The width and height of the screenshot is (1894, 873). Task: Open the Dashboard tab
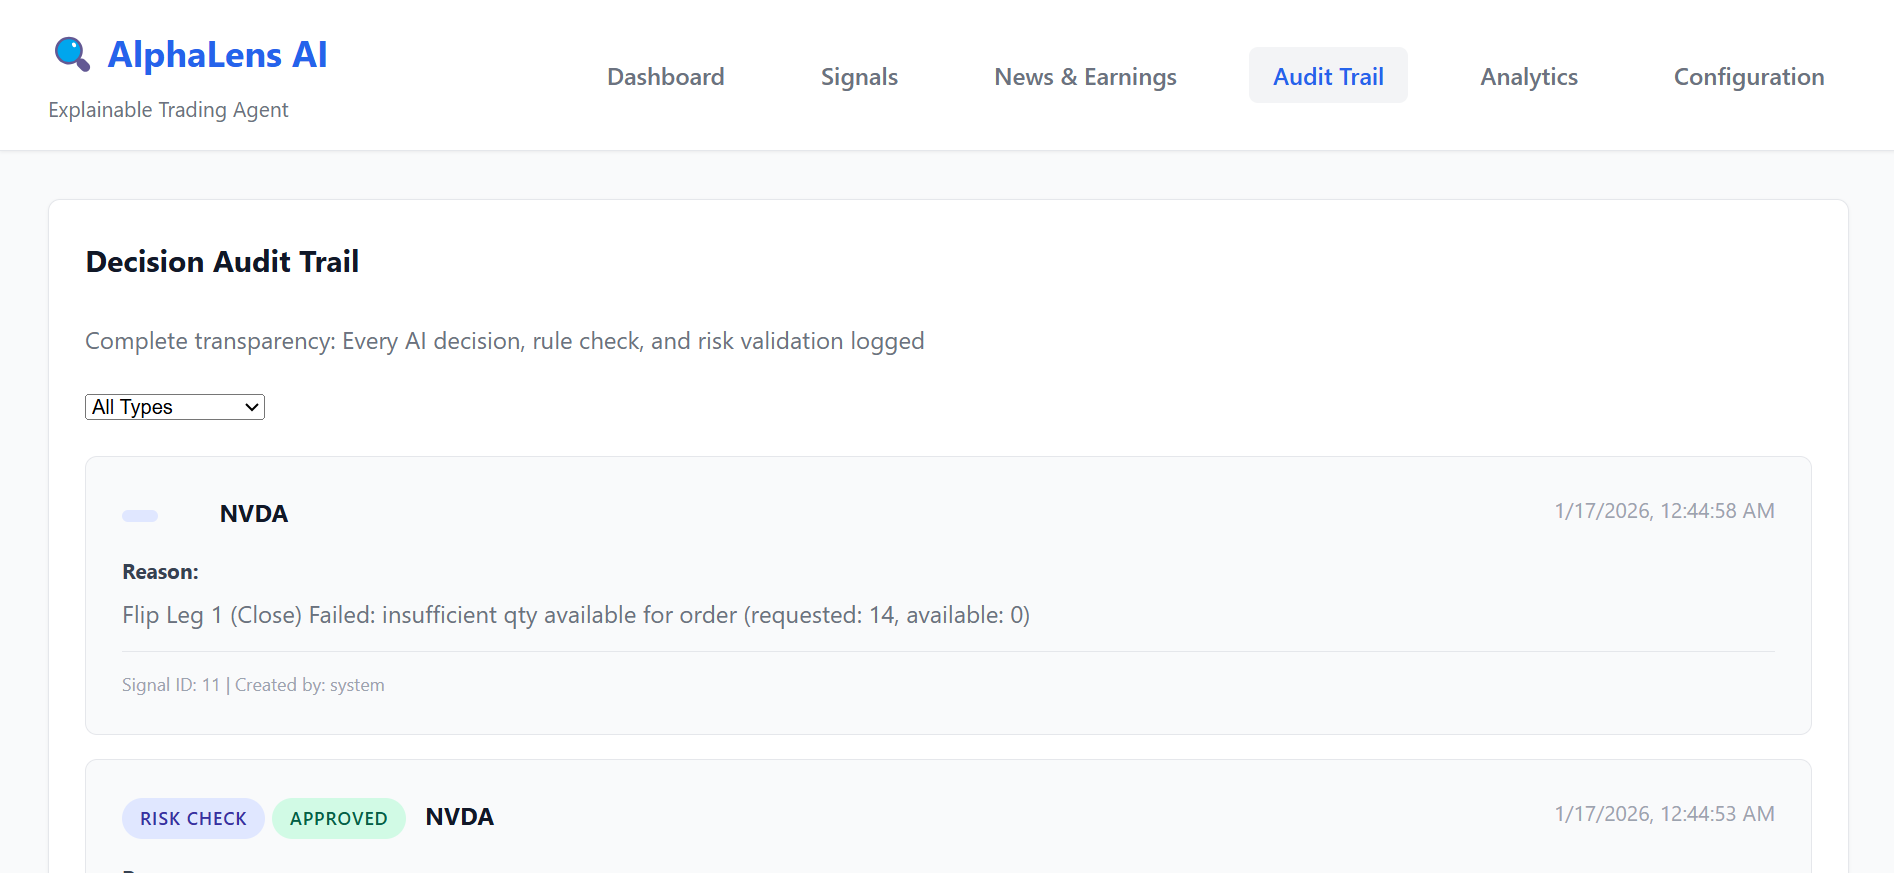(x=665, y=77)
